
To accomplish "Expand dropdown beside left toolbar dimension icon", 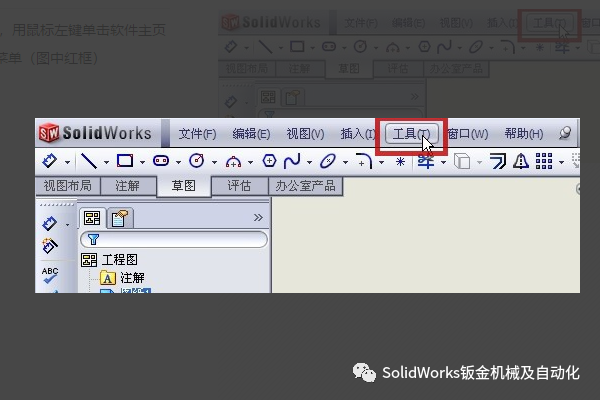I will [67, 225].
